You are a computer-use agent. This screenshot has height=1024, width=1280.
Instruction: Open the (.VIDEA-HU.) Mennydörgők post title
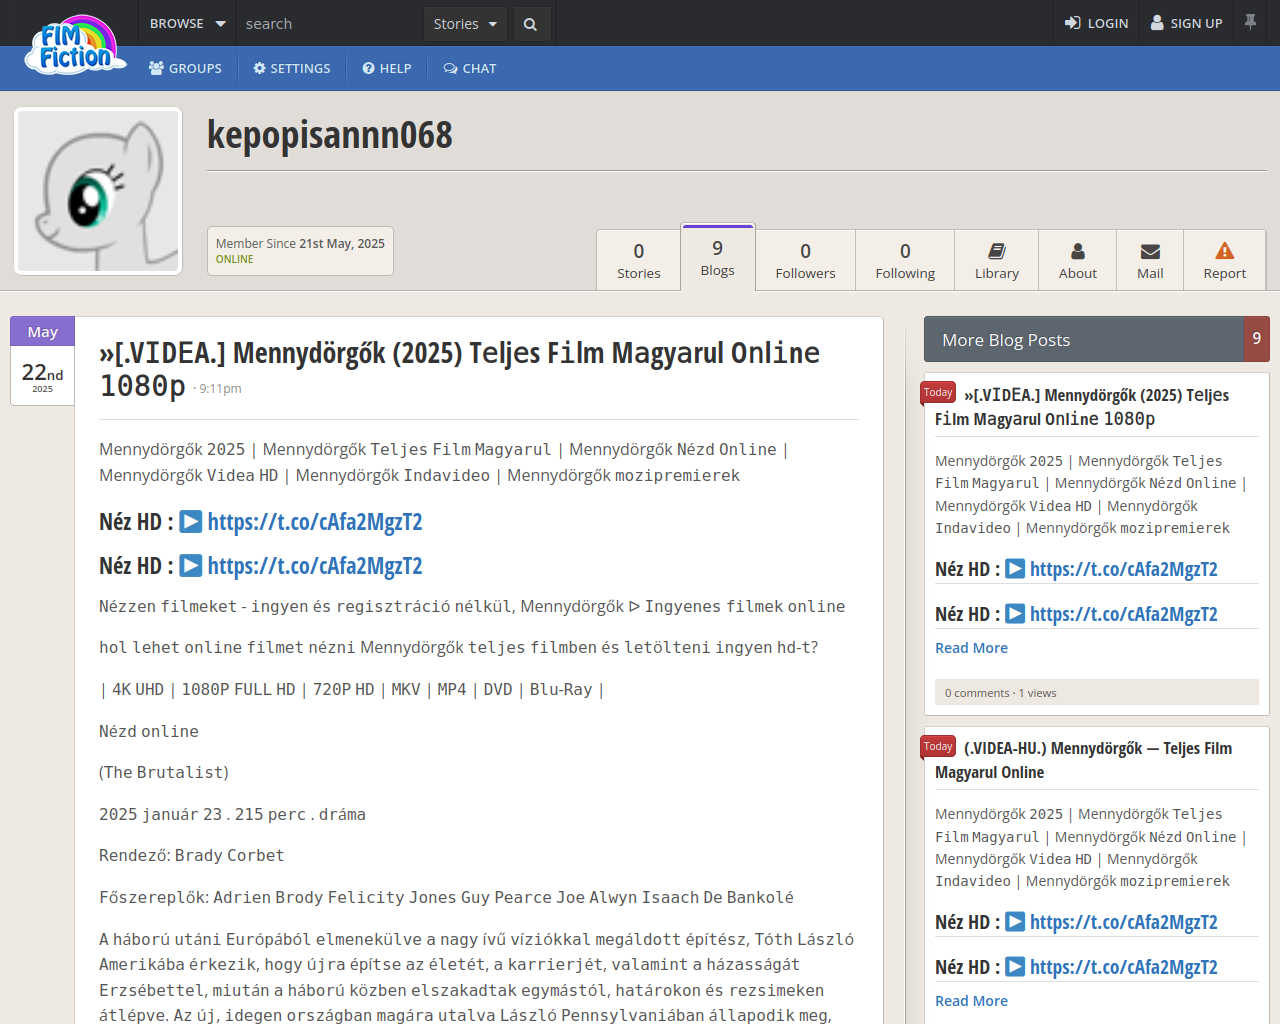(x=1083, y=760)
